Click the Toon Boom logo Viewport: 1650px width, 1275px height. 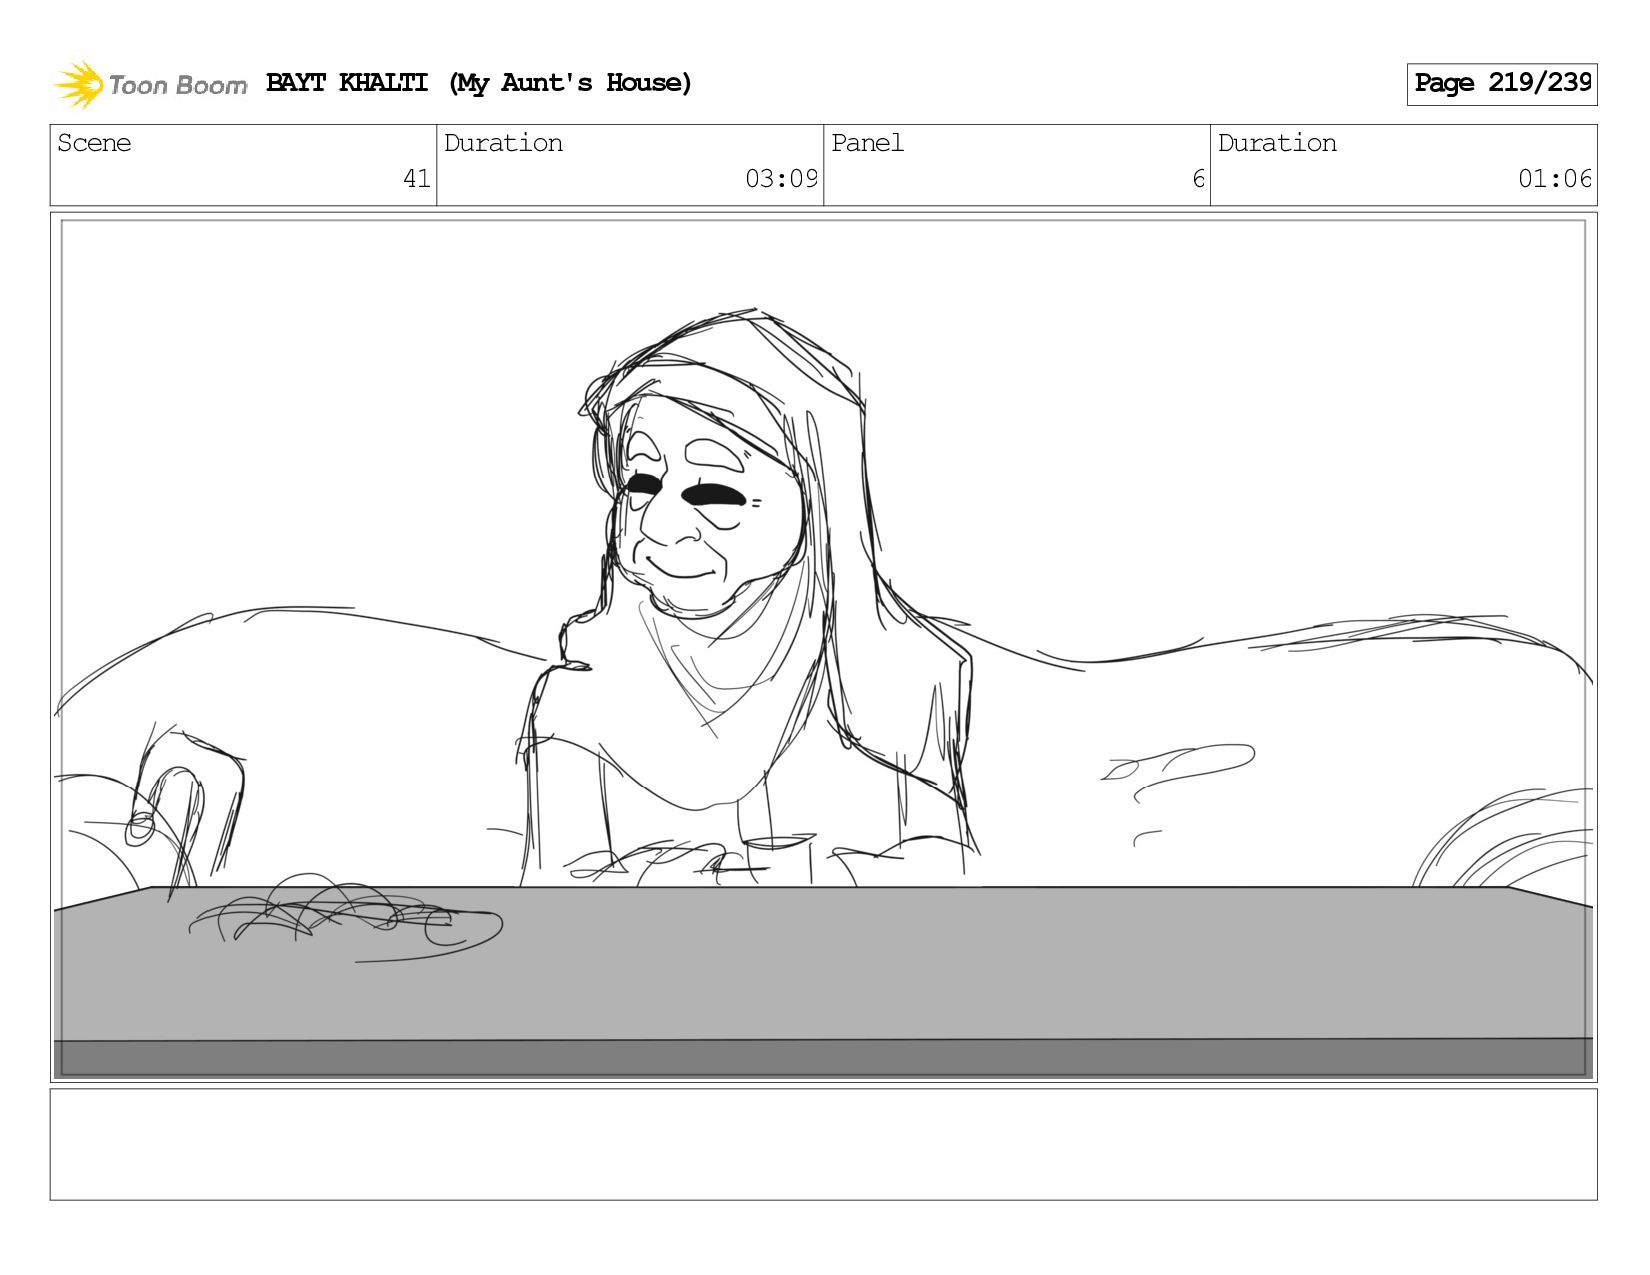click(x=150, y=84)
